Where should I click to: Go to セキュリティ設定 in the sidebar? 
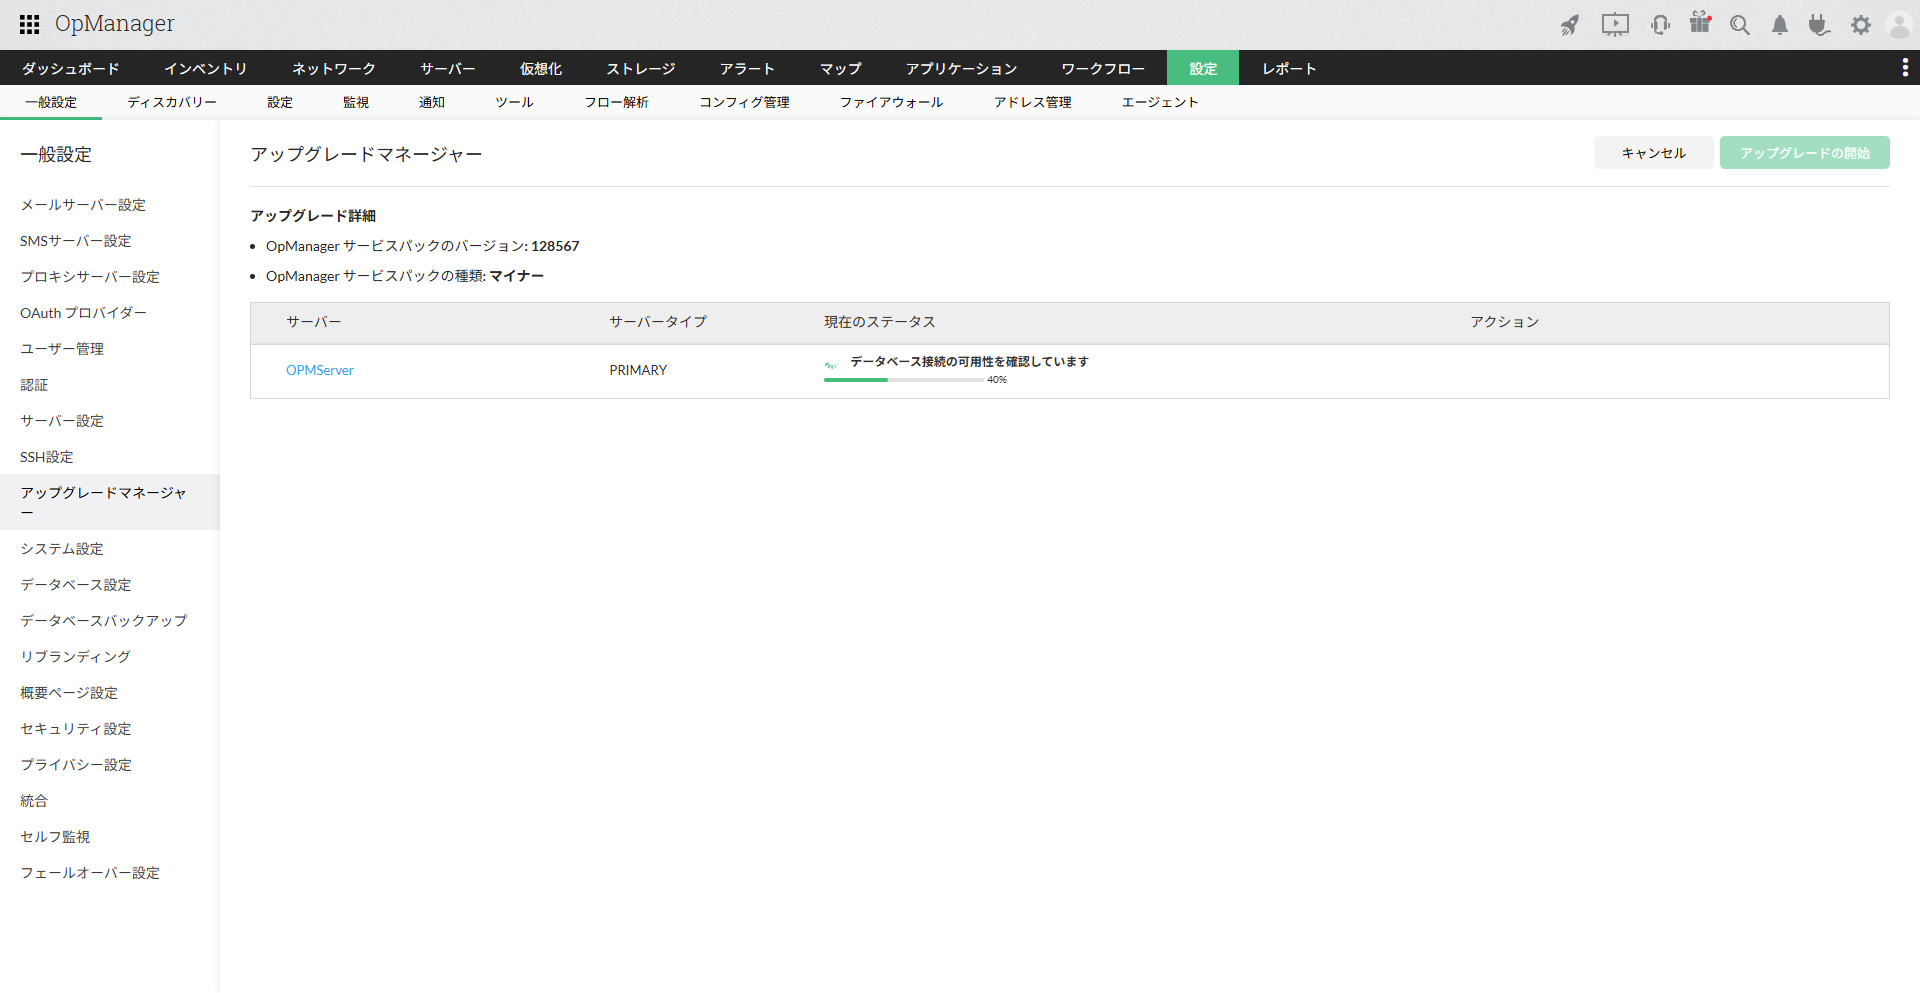(110, 729)
